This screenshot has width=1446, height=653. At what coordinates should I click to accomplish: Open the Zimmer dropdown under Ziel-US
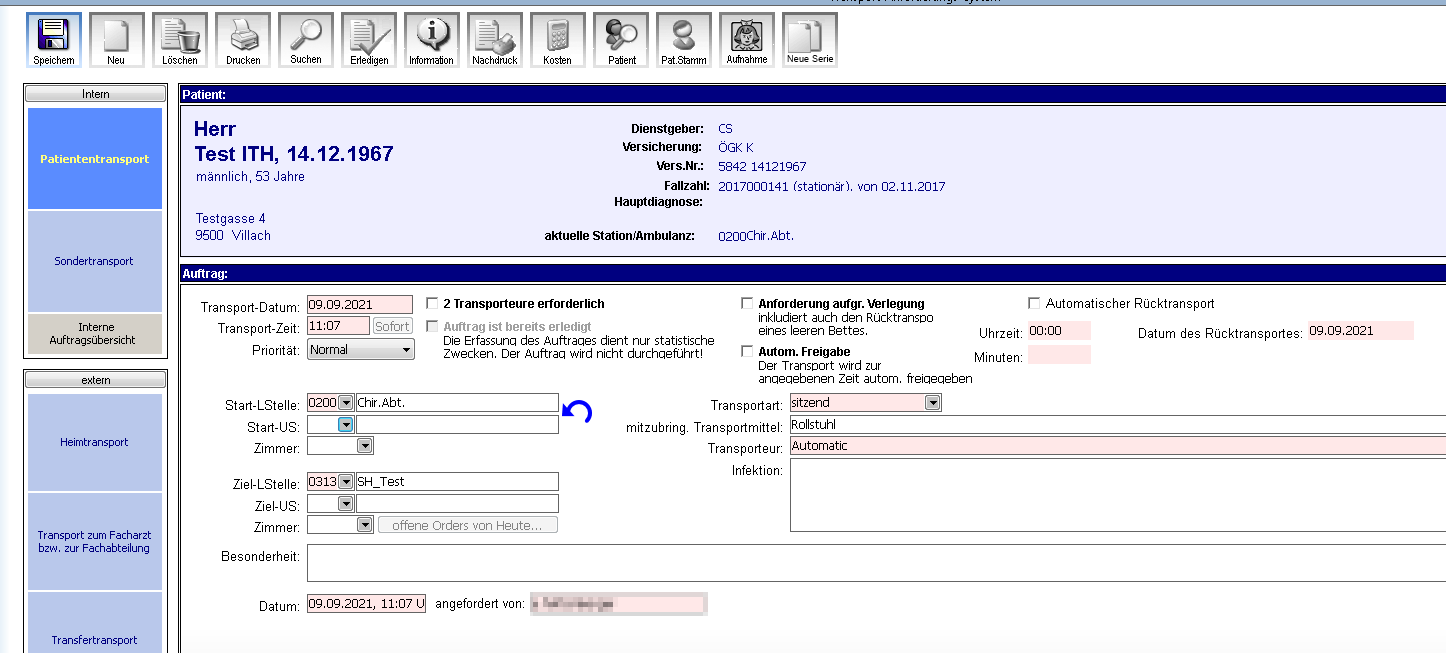point(366,525)
